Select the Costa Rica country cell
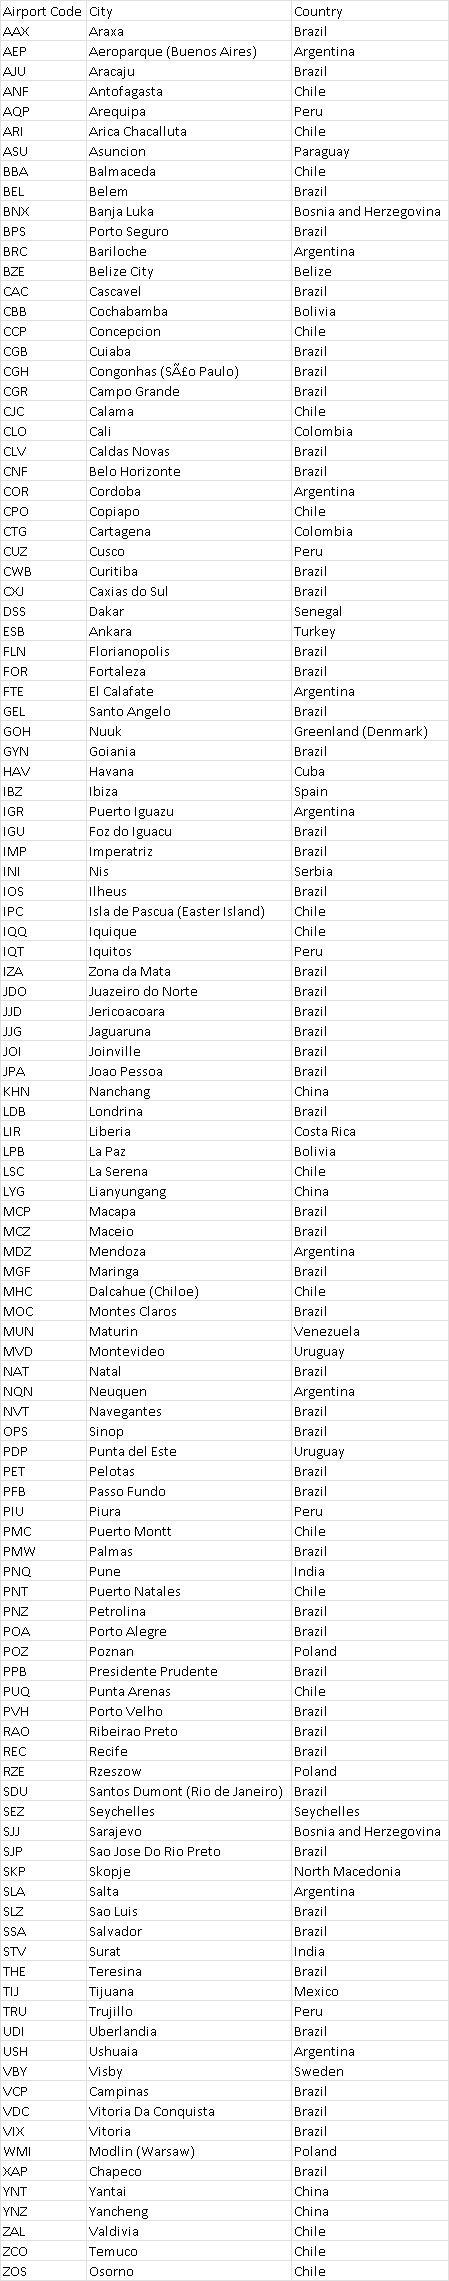449x2281 pixels. click(x=369, y=1131)
